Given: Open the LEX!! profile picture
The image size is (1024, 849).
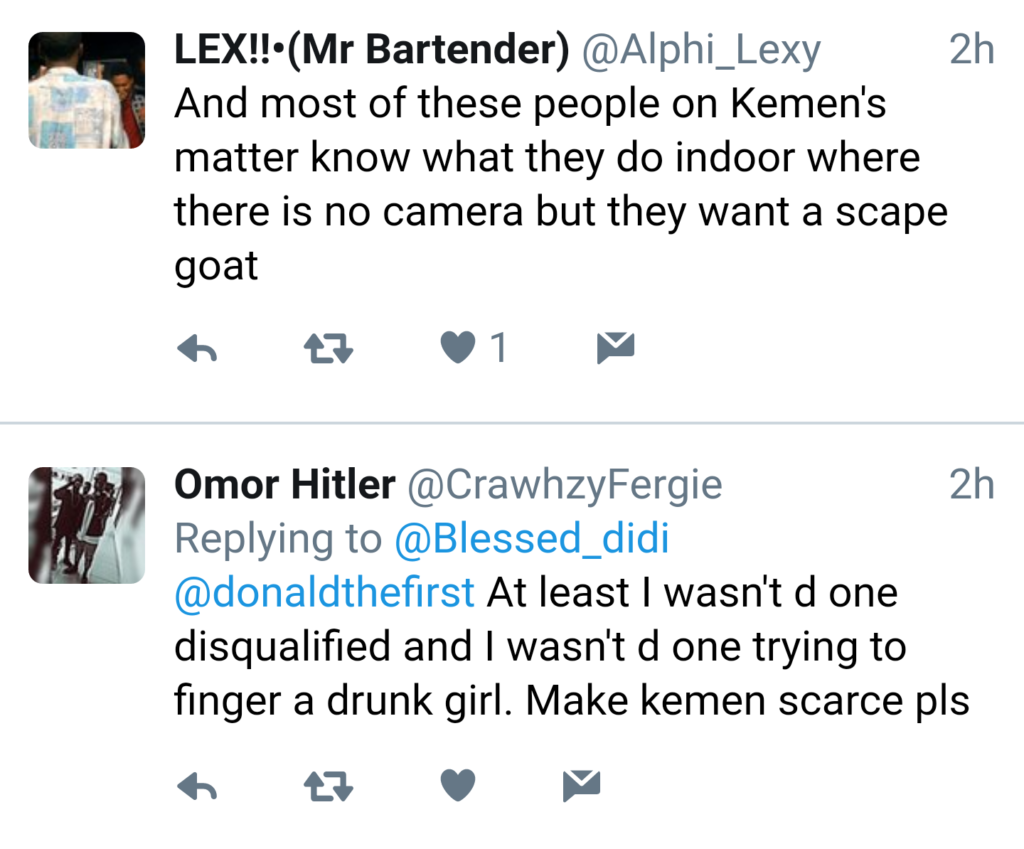Looking at the screenshot, I should pyautogui.click(x=86, y=90).
